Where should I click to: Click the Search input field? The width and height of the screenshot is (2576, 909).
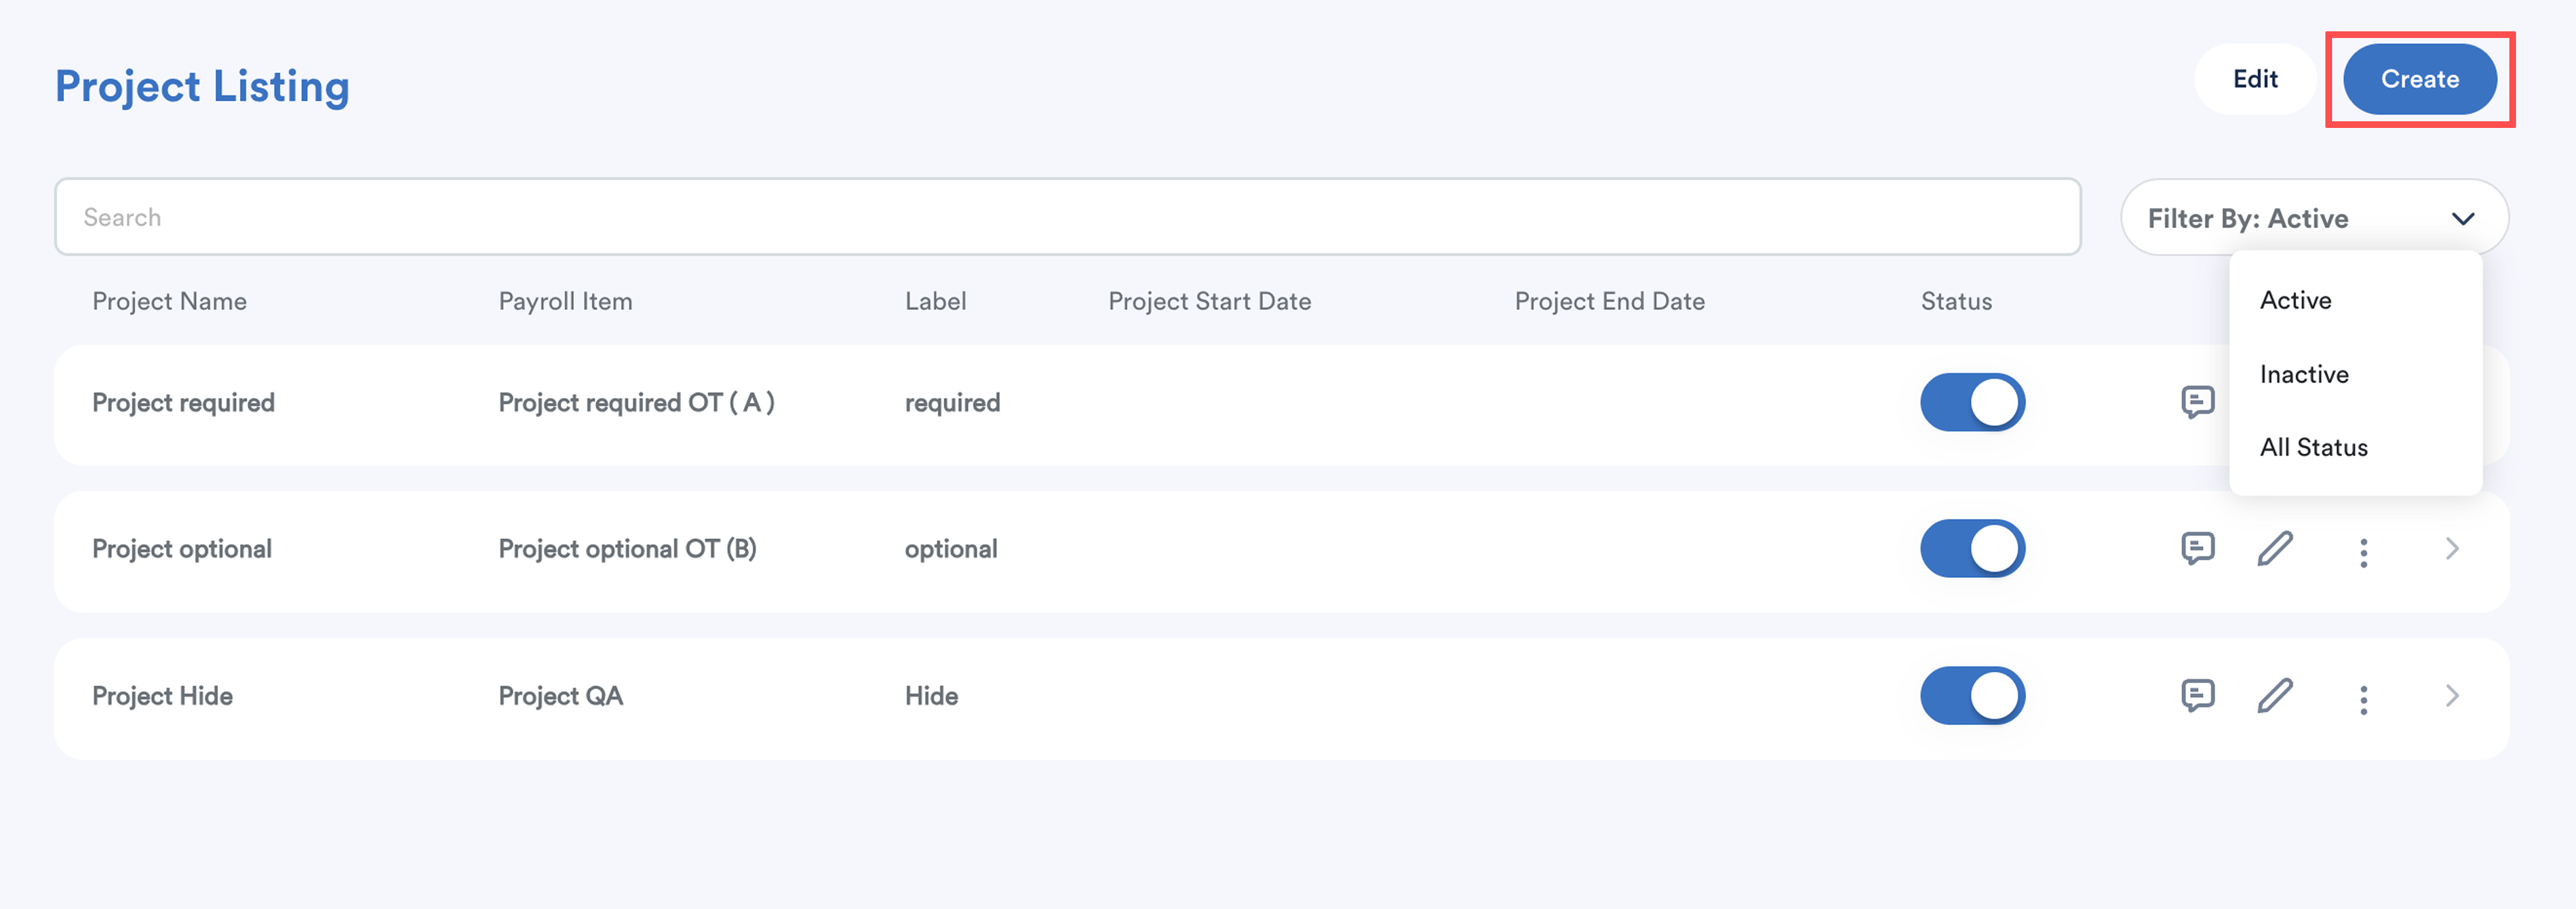click(1067, 217)
